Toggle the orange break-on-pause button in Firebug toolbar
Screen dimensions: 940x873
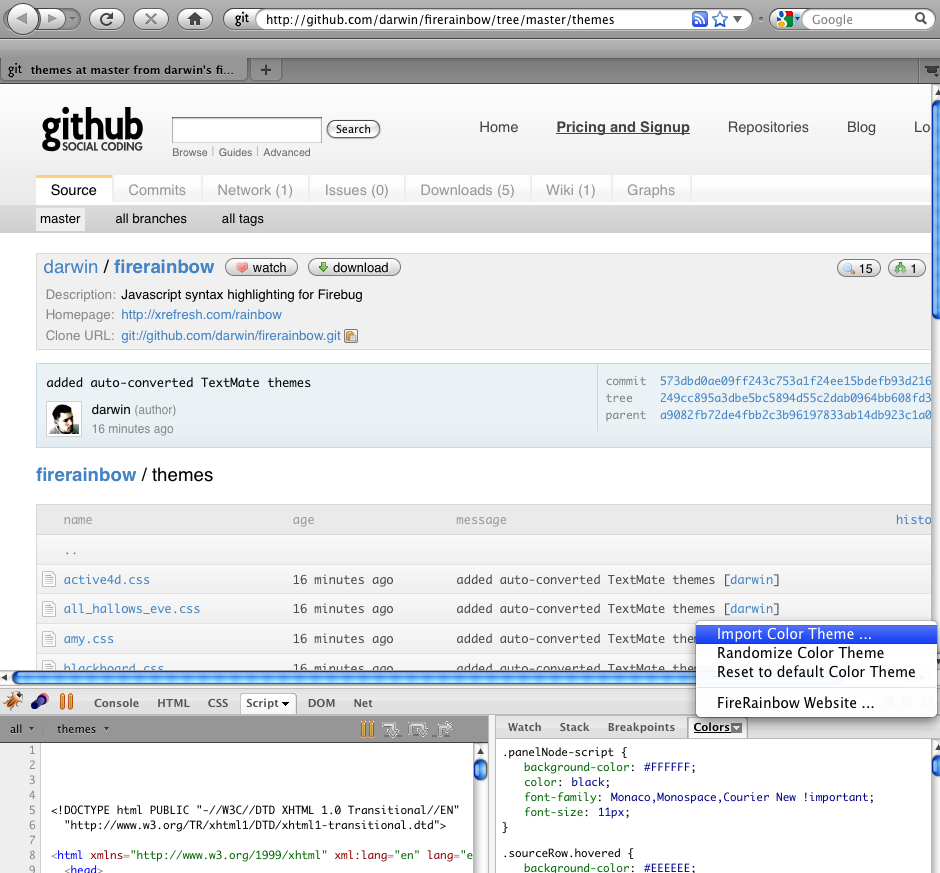click(x=67, y=702)
